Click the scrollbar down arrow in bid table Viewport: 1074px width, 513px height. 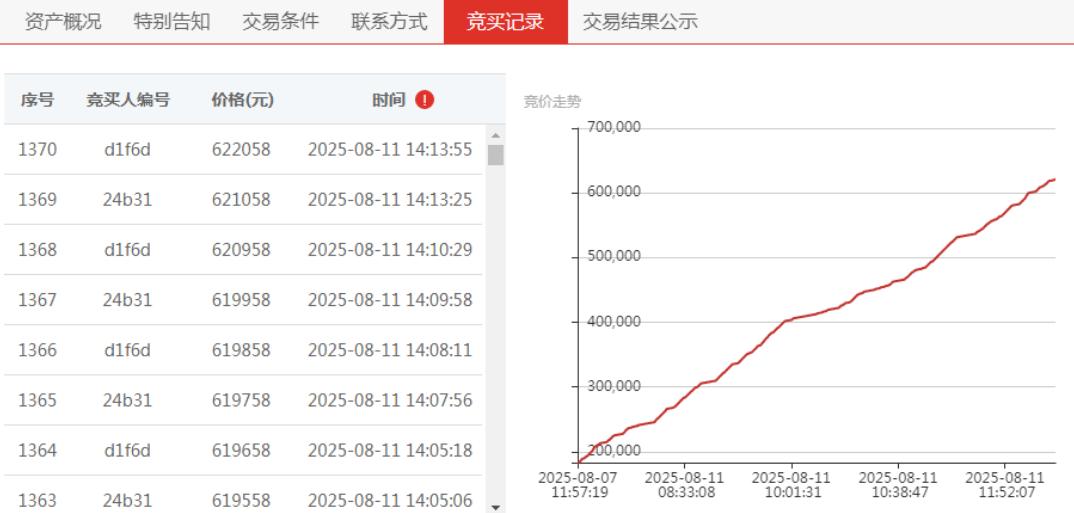point(496,507)
